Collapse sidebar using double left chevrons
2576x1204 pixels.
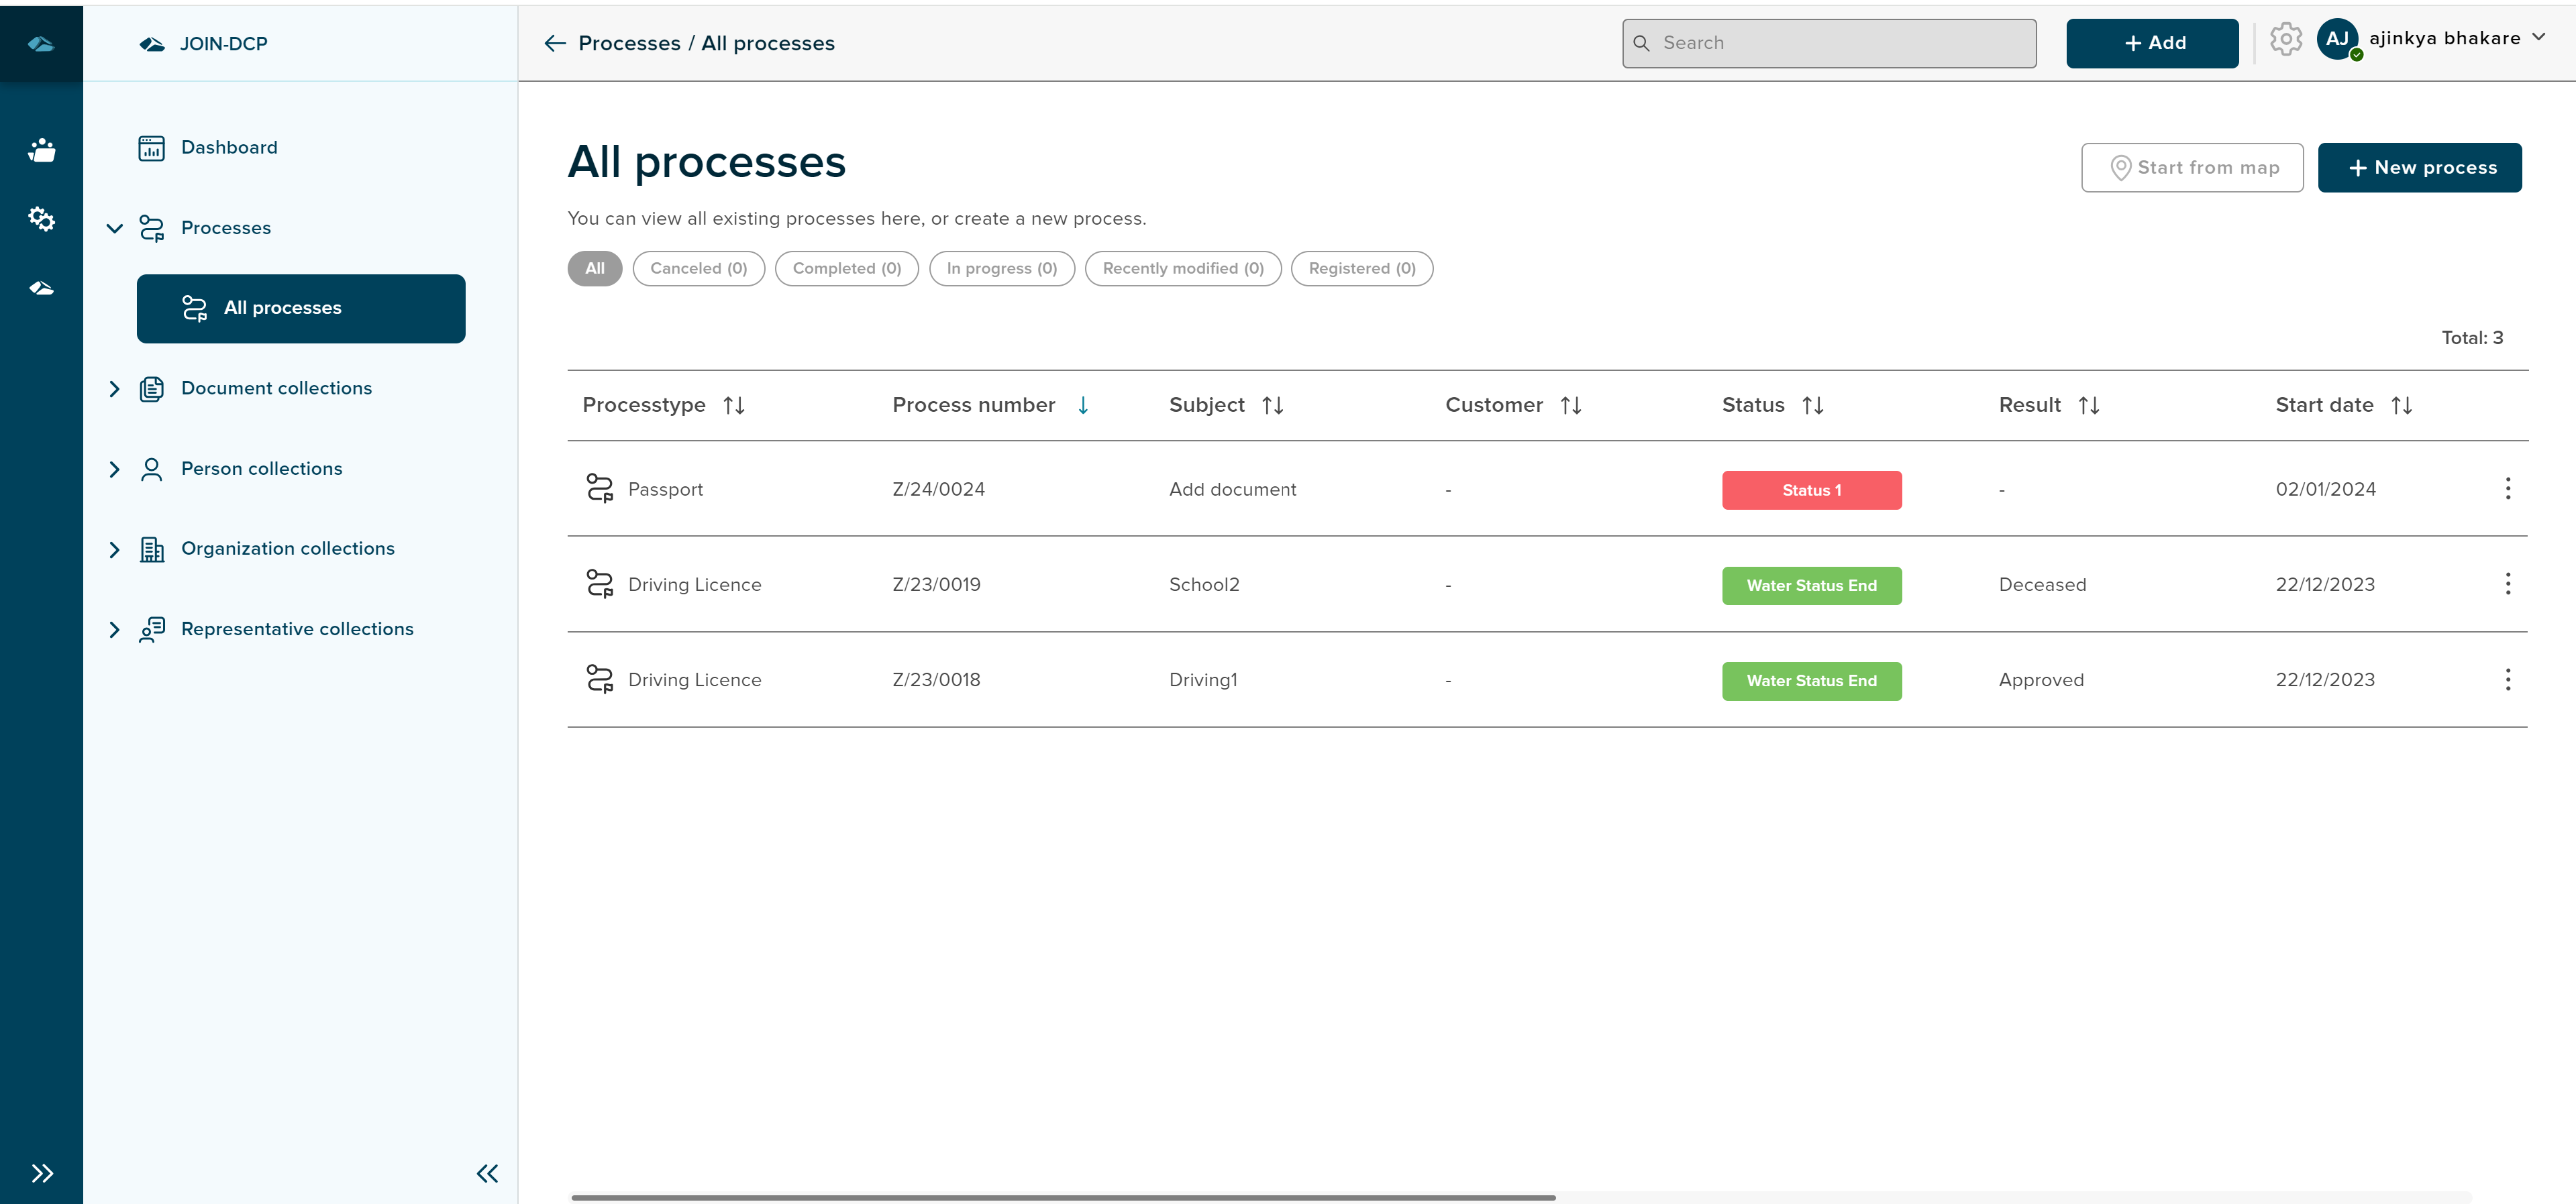pos(487,1173)
